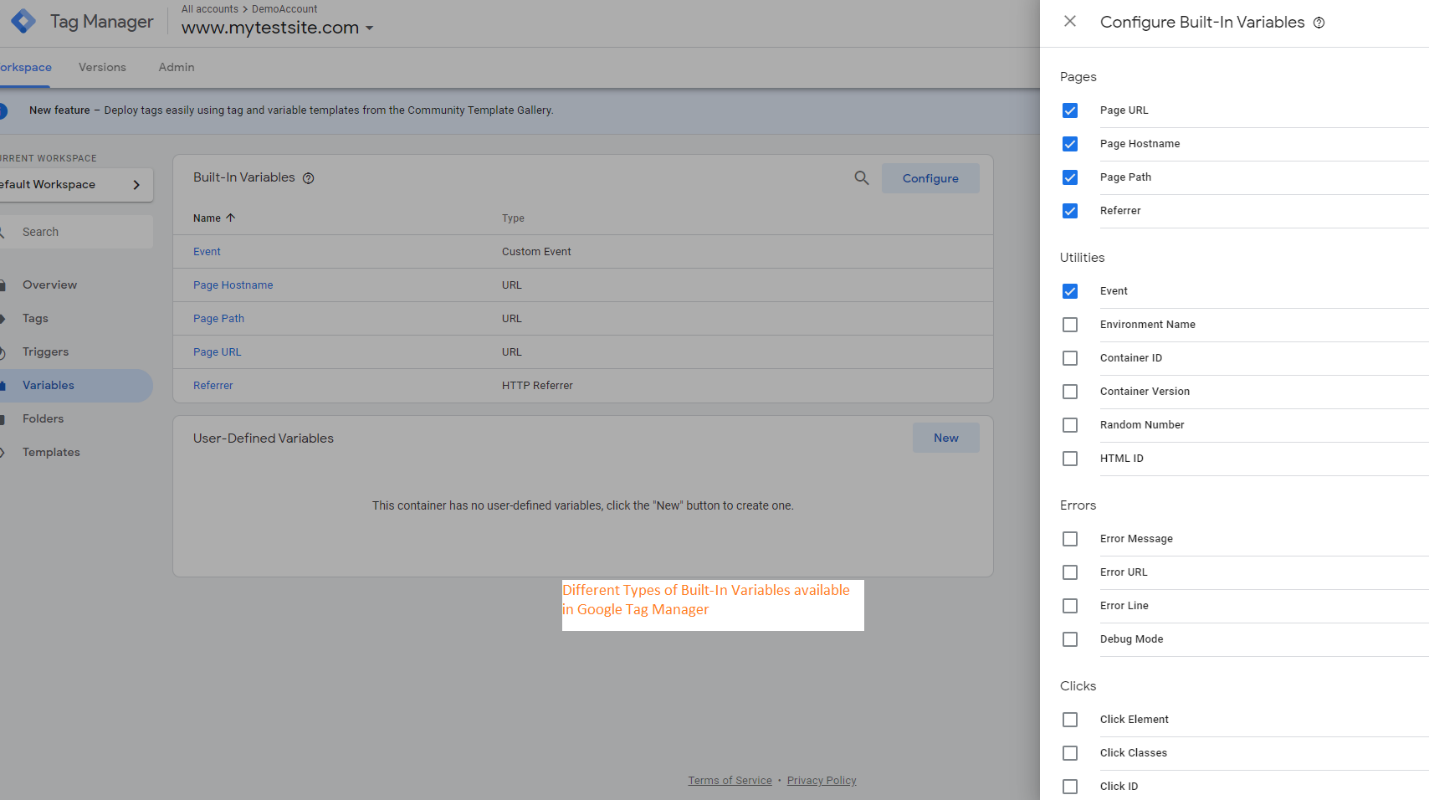Click All accounts in the breadcrumb
This screenshot has height=800, width=1429.
coord(208,9)
